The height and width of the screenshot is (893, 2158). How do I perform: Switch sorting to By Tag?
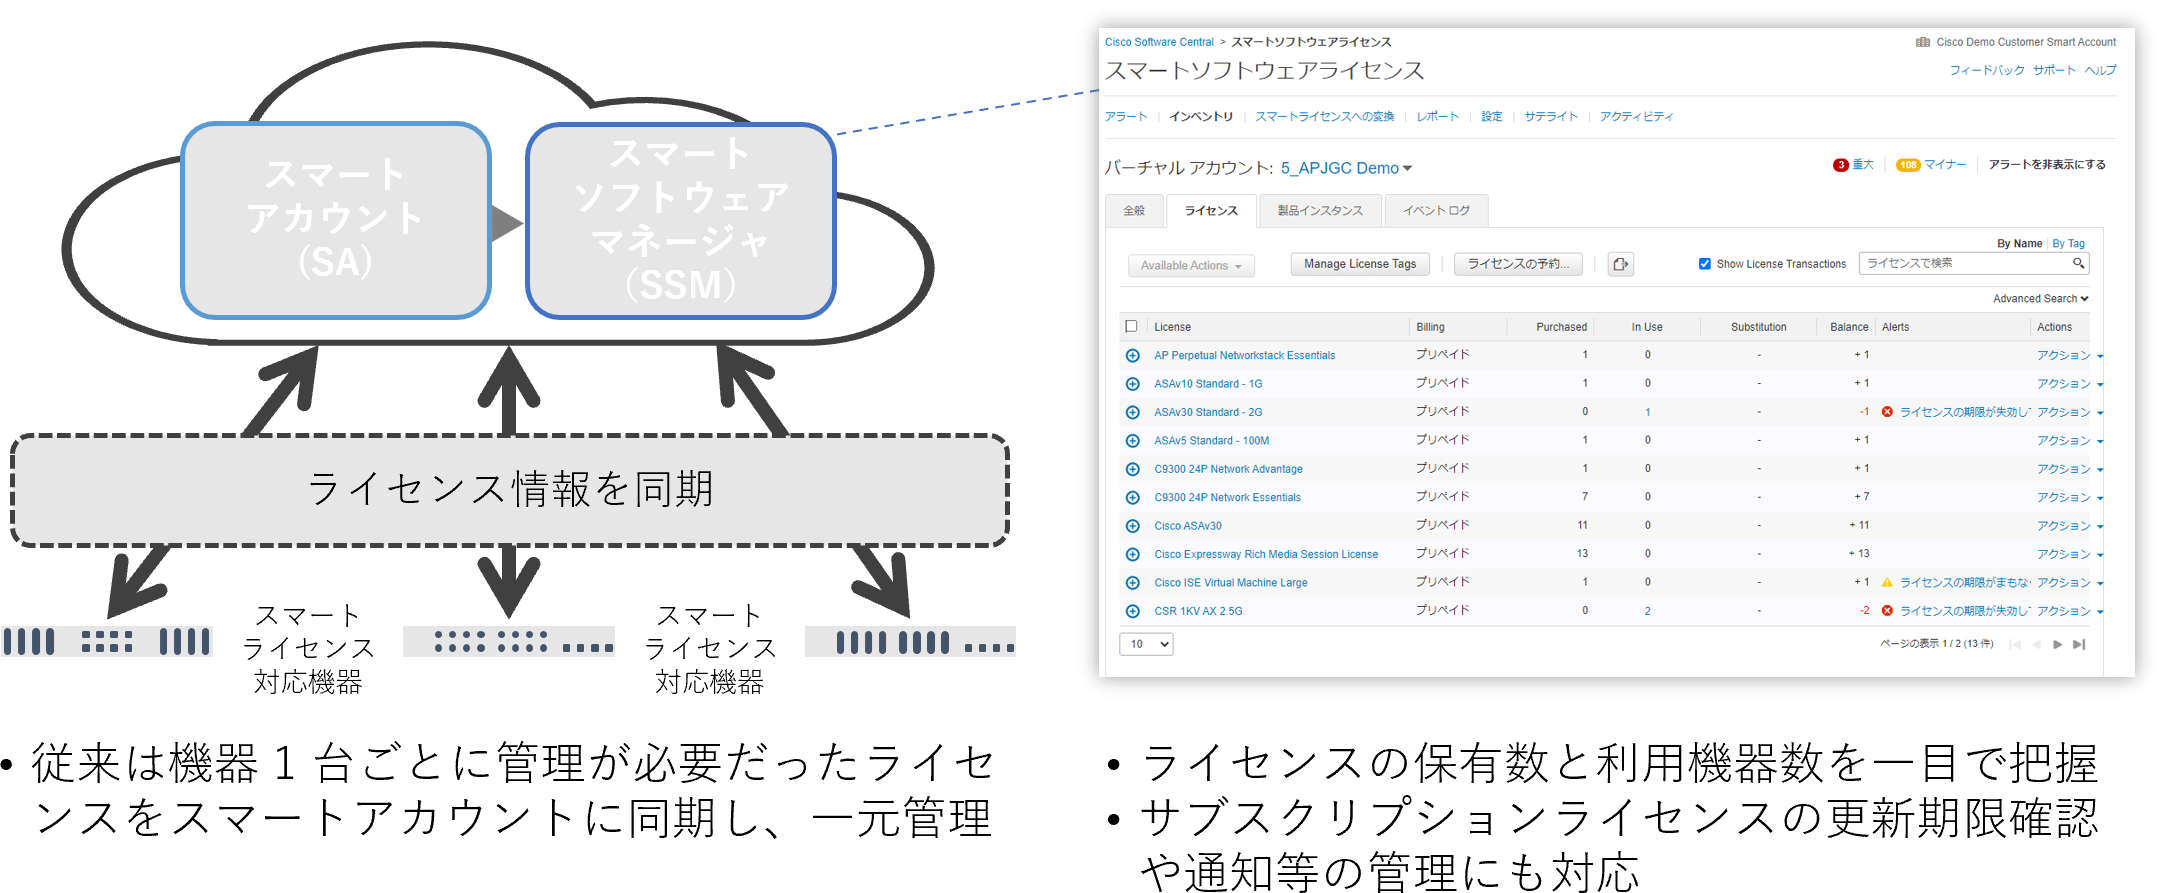(x=2069, y=244)
